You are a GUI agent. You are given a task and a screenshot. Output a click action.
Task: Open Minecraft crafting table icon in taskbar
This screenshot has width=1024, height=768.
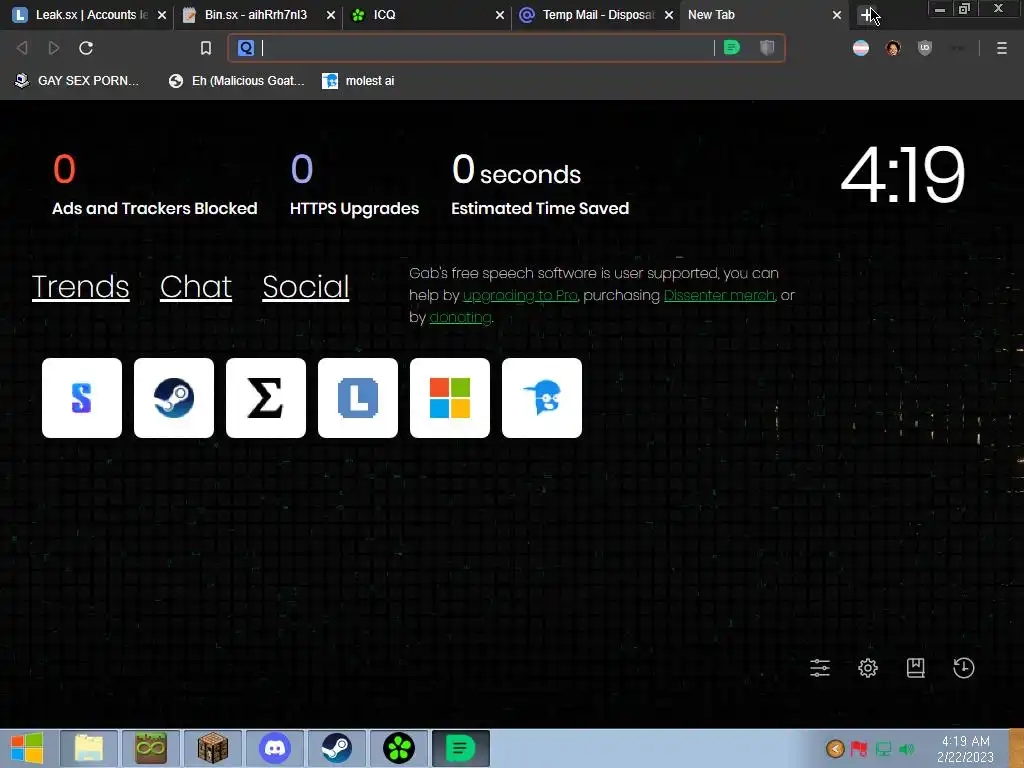click(x=213, y=748)
